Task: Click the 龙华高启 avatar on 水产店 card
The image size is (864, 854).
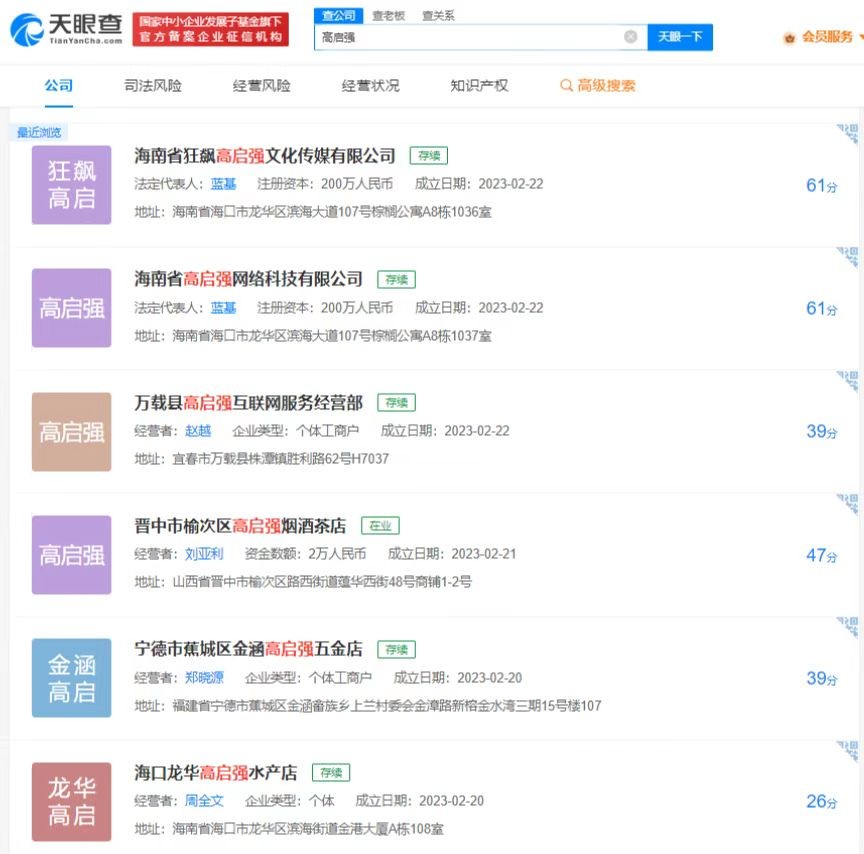Action: 70,801
